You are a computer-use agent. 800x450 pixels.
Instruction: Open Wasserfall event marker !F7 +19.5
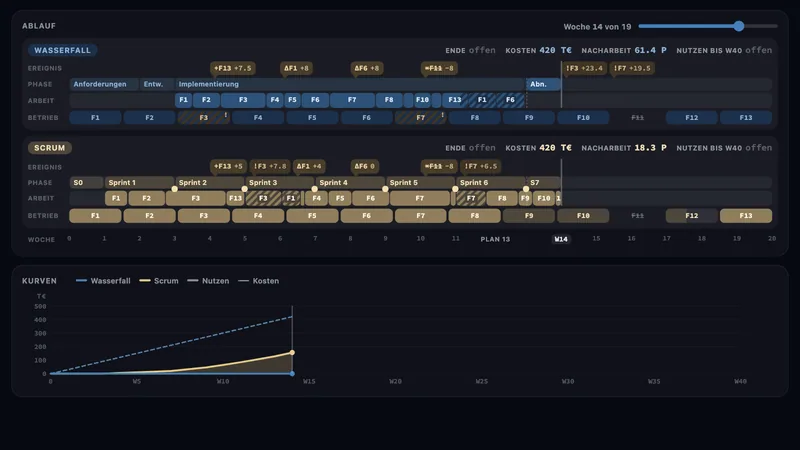[632, 68]
